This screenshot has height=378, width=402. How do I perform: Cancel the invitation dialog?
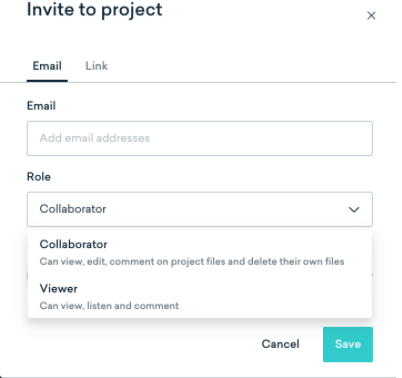click(280, 344)
